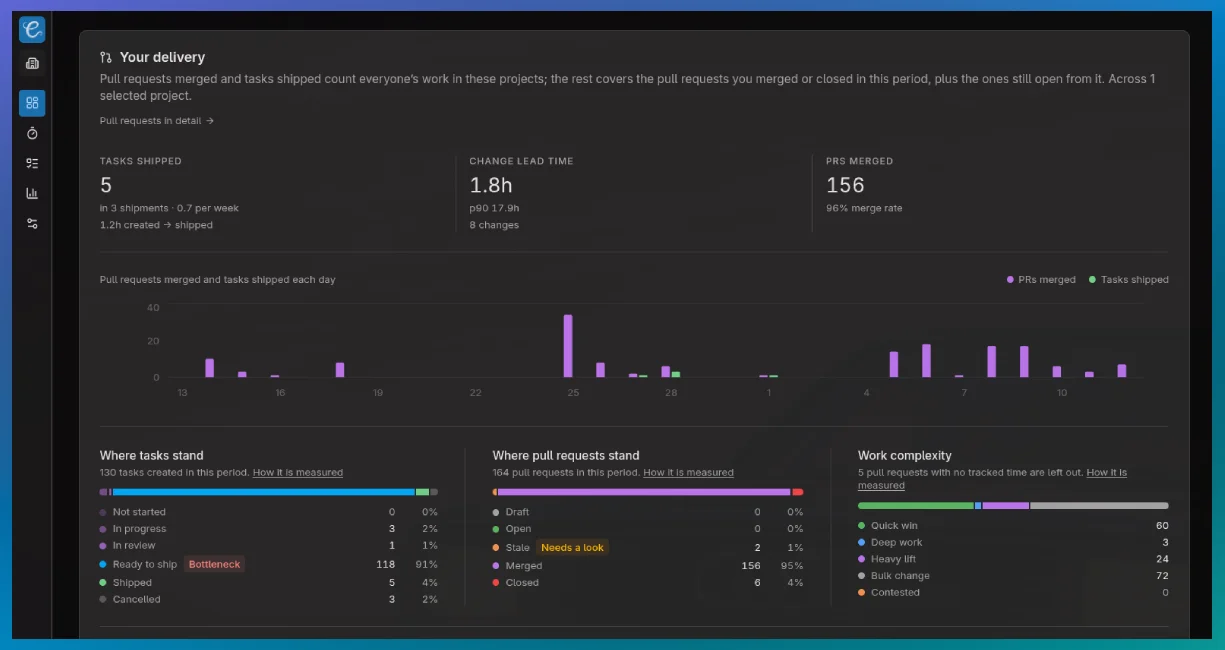Click the p90 17.9h text
Image resolution: width=1225 pixels, height=650 pixels.
click(495, 208)
